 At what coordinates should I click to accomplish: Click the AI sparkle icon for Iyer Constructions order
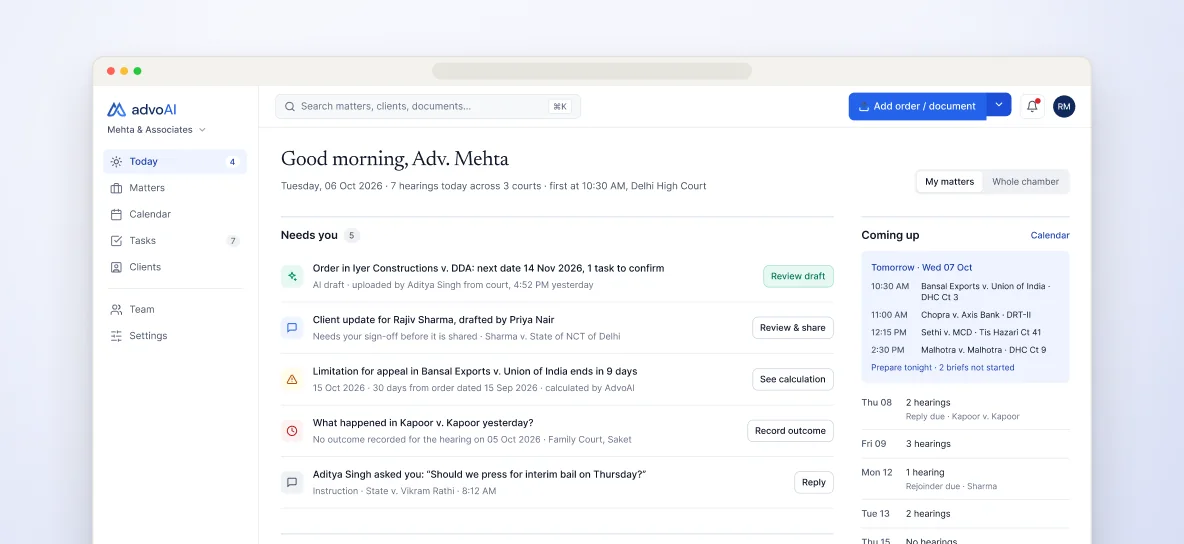[x=292, y=277]
